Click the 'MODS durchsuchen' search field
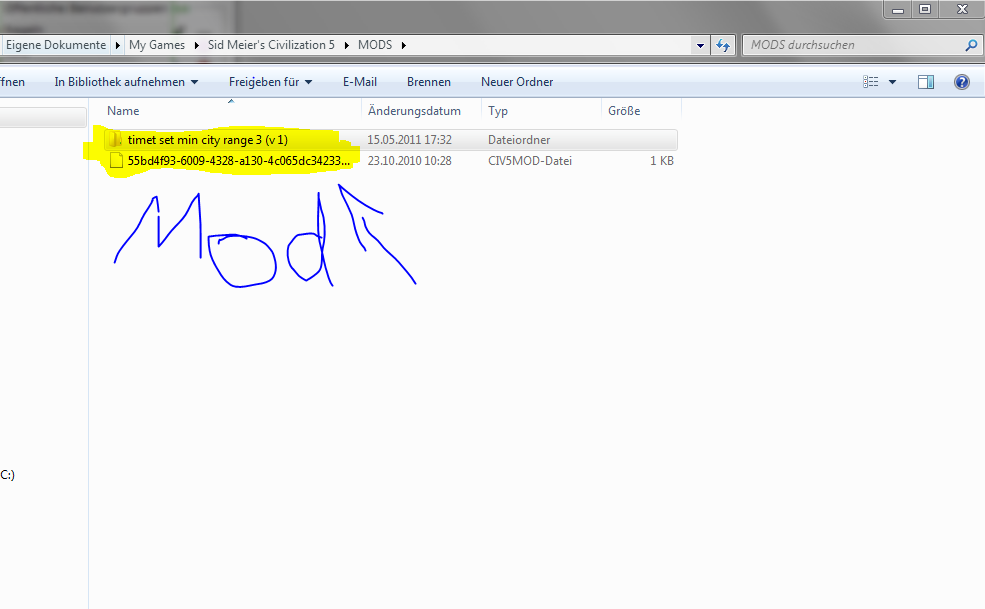Image resolution: width=985 pixels, height=609 pixels. point(850,45)
